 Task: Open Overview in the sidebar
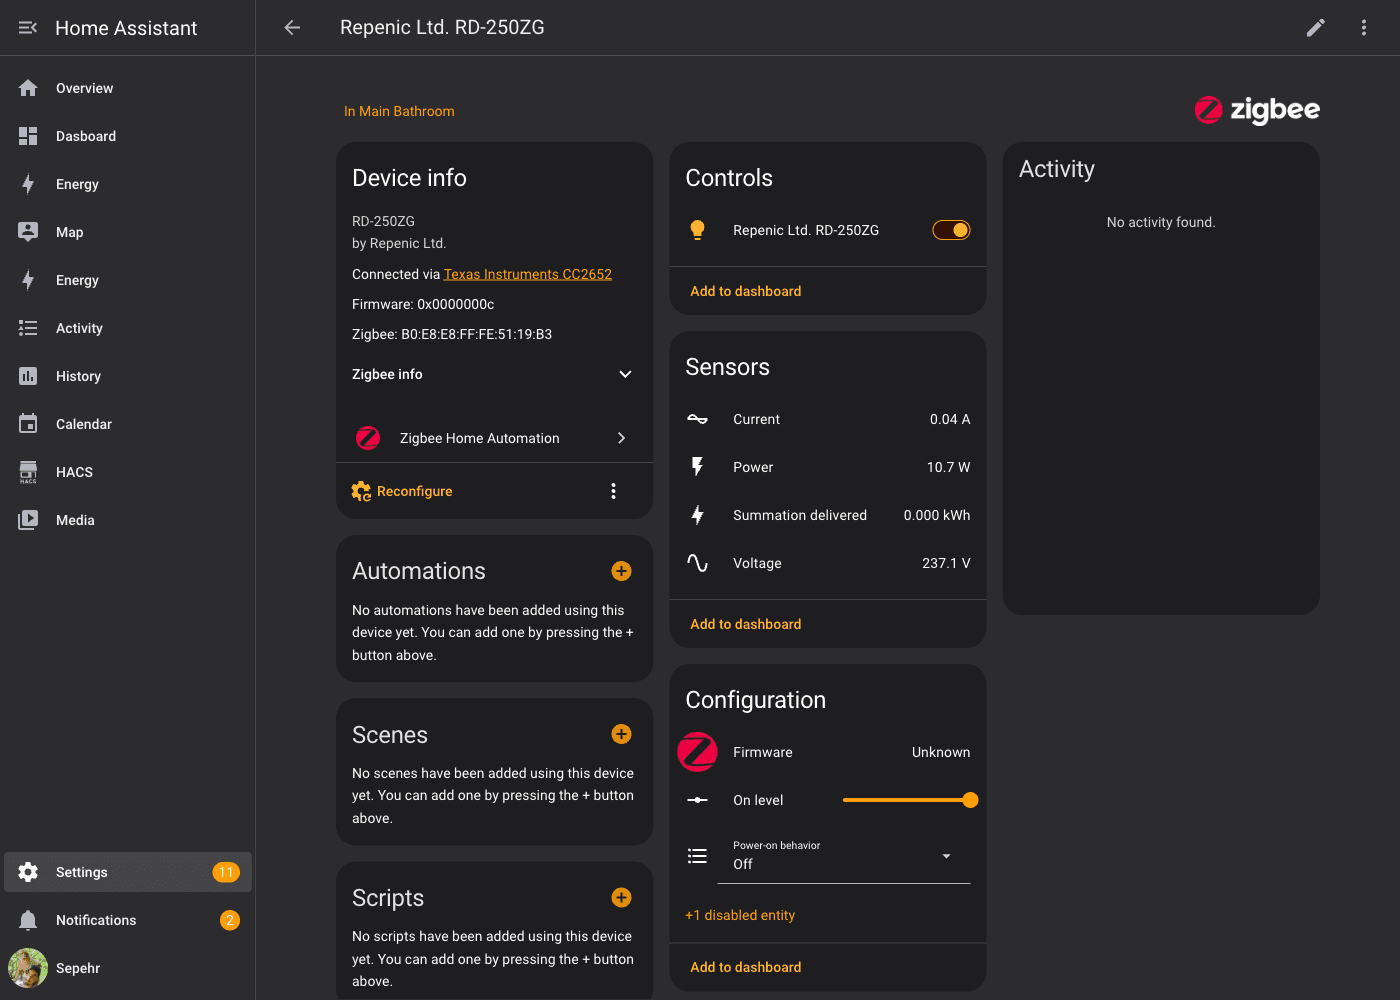point(128,88)
